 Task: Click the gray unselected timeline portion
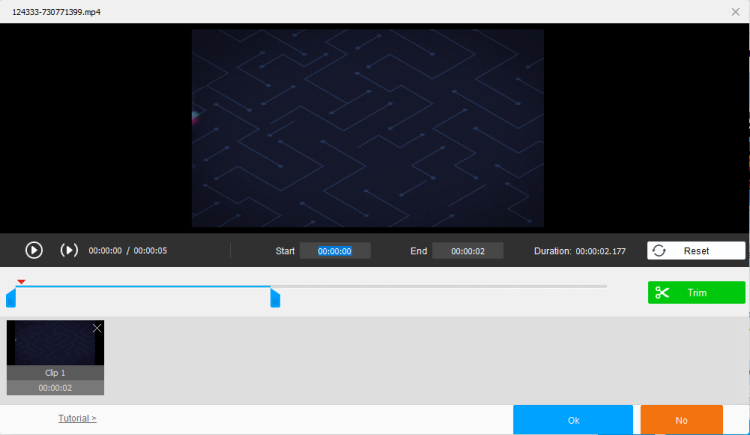(440, 287)
